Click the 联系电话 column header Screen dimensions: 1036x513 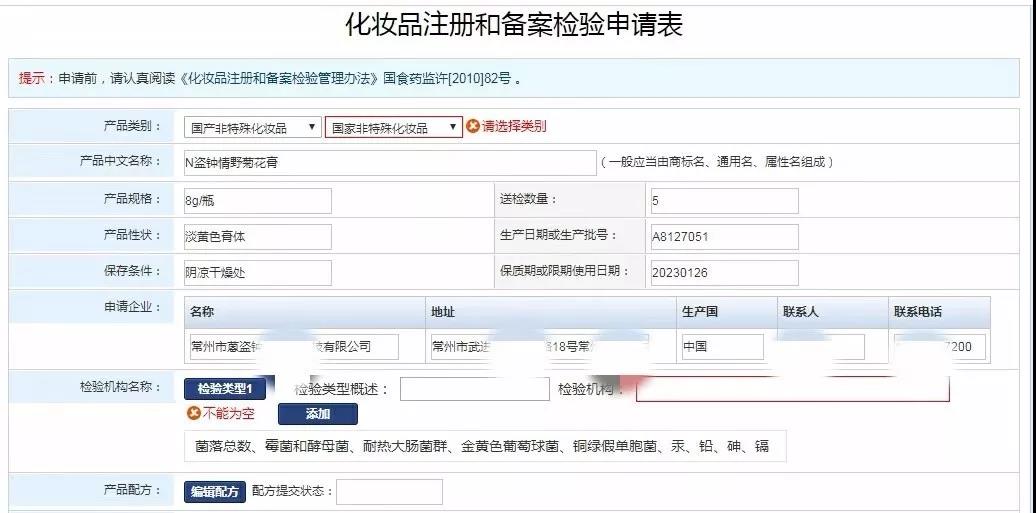(x=918, y=312)
